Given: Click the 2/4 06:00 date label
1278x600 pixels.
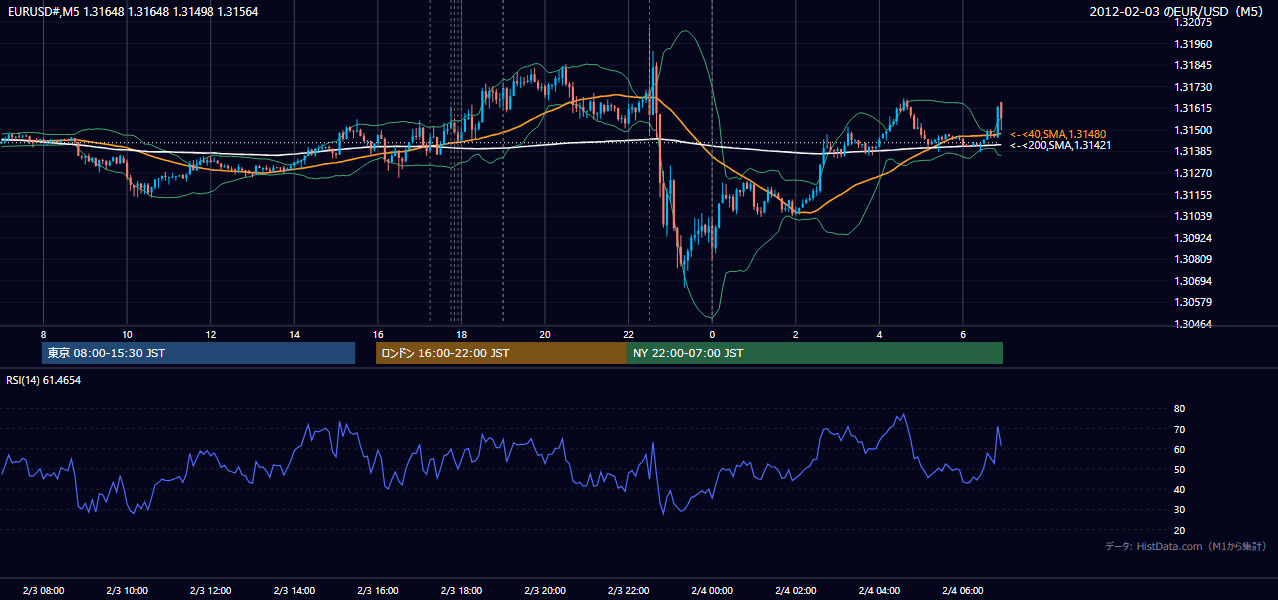Looking at the screenshot, I should pyautogui.click(x=962, y=591).
